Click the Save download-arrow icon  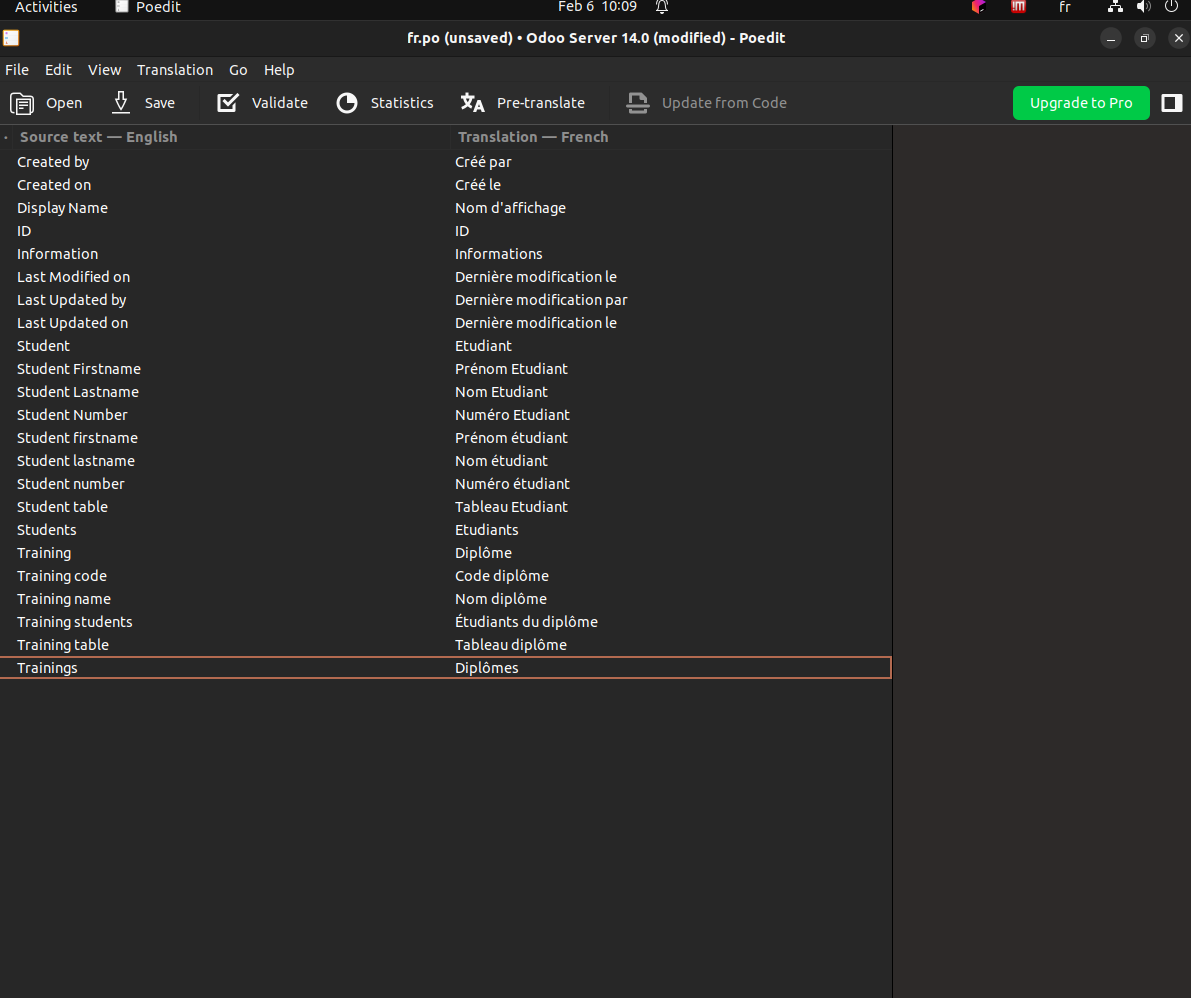[121, 103]
